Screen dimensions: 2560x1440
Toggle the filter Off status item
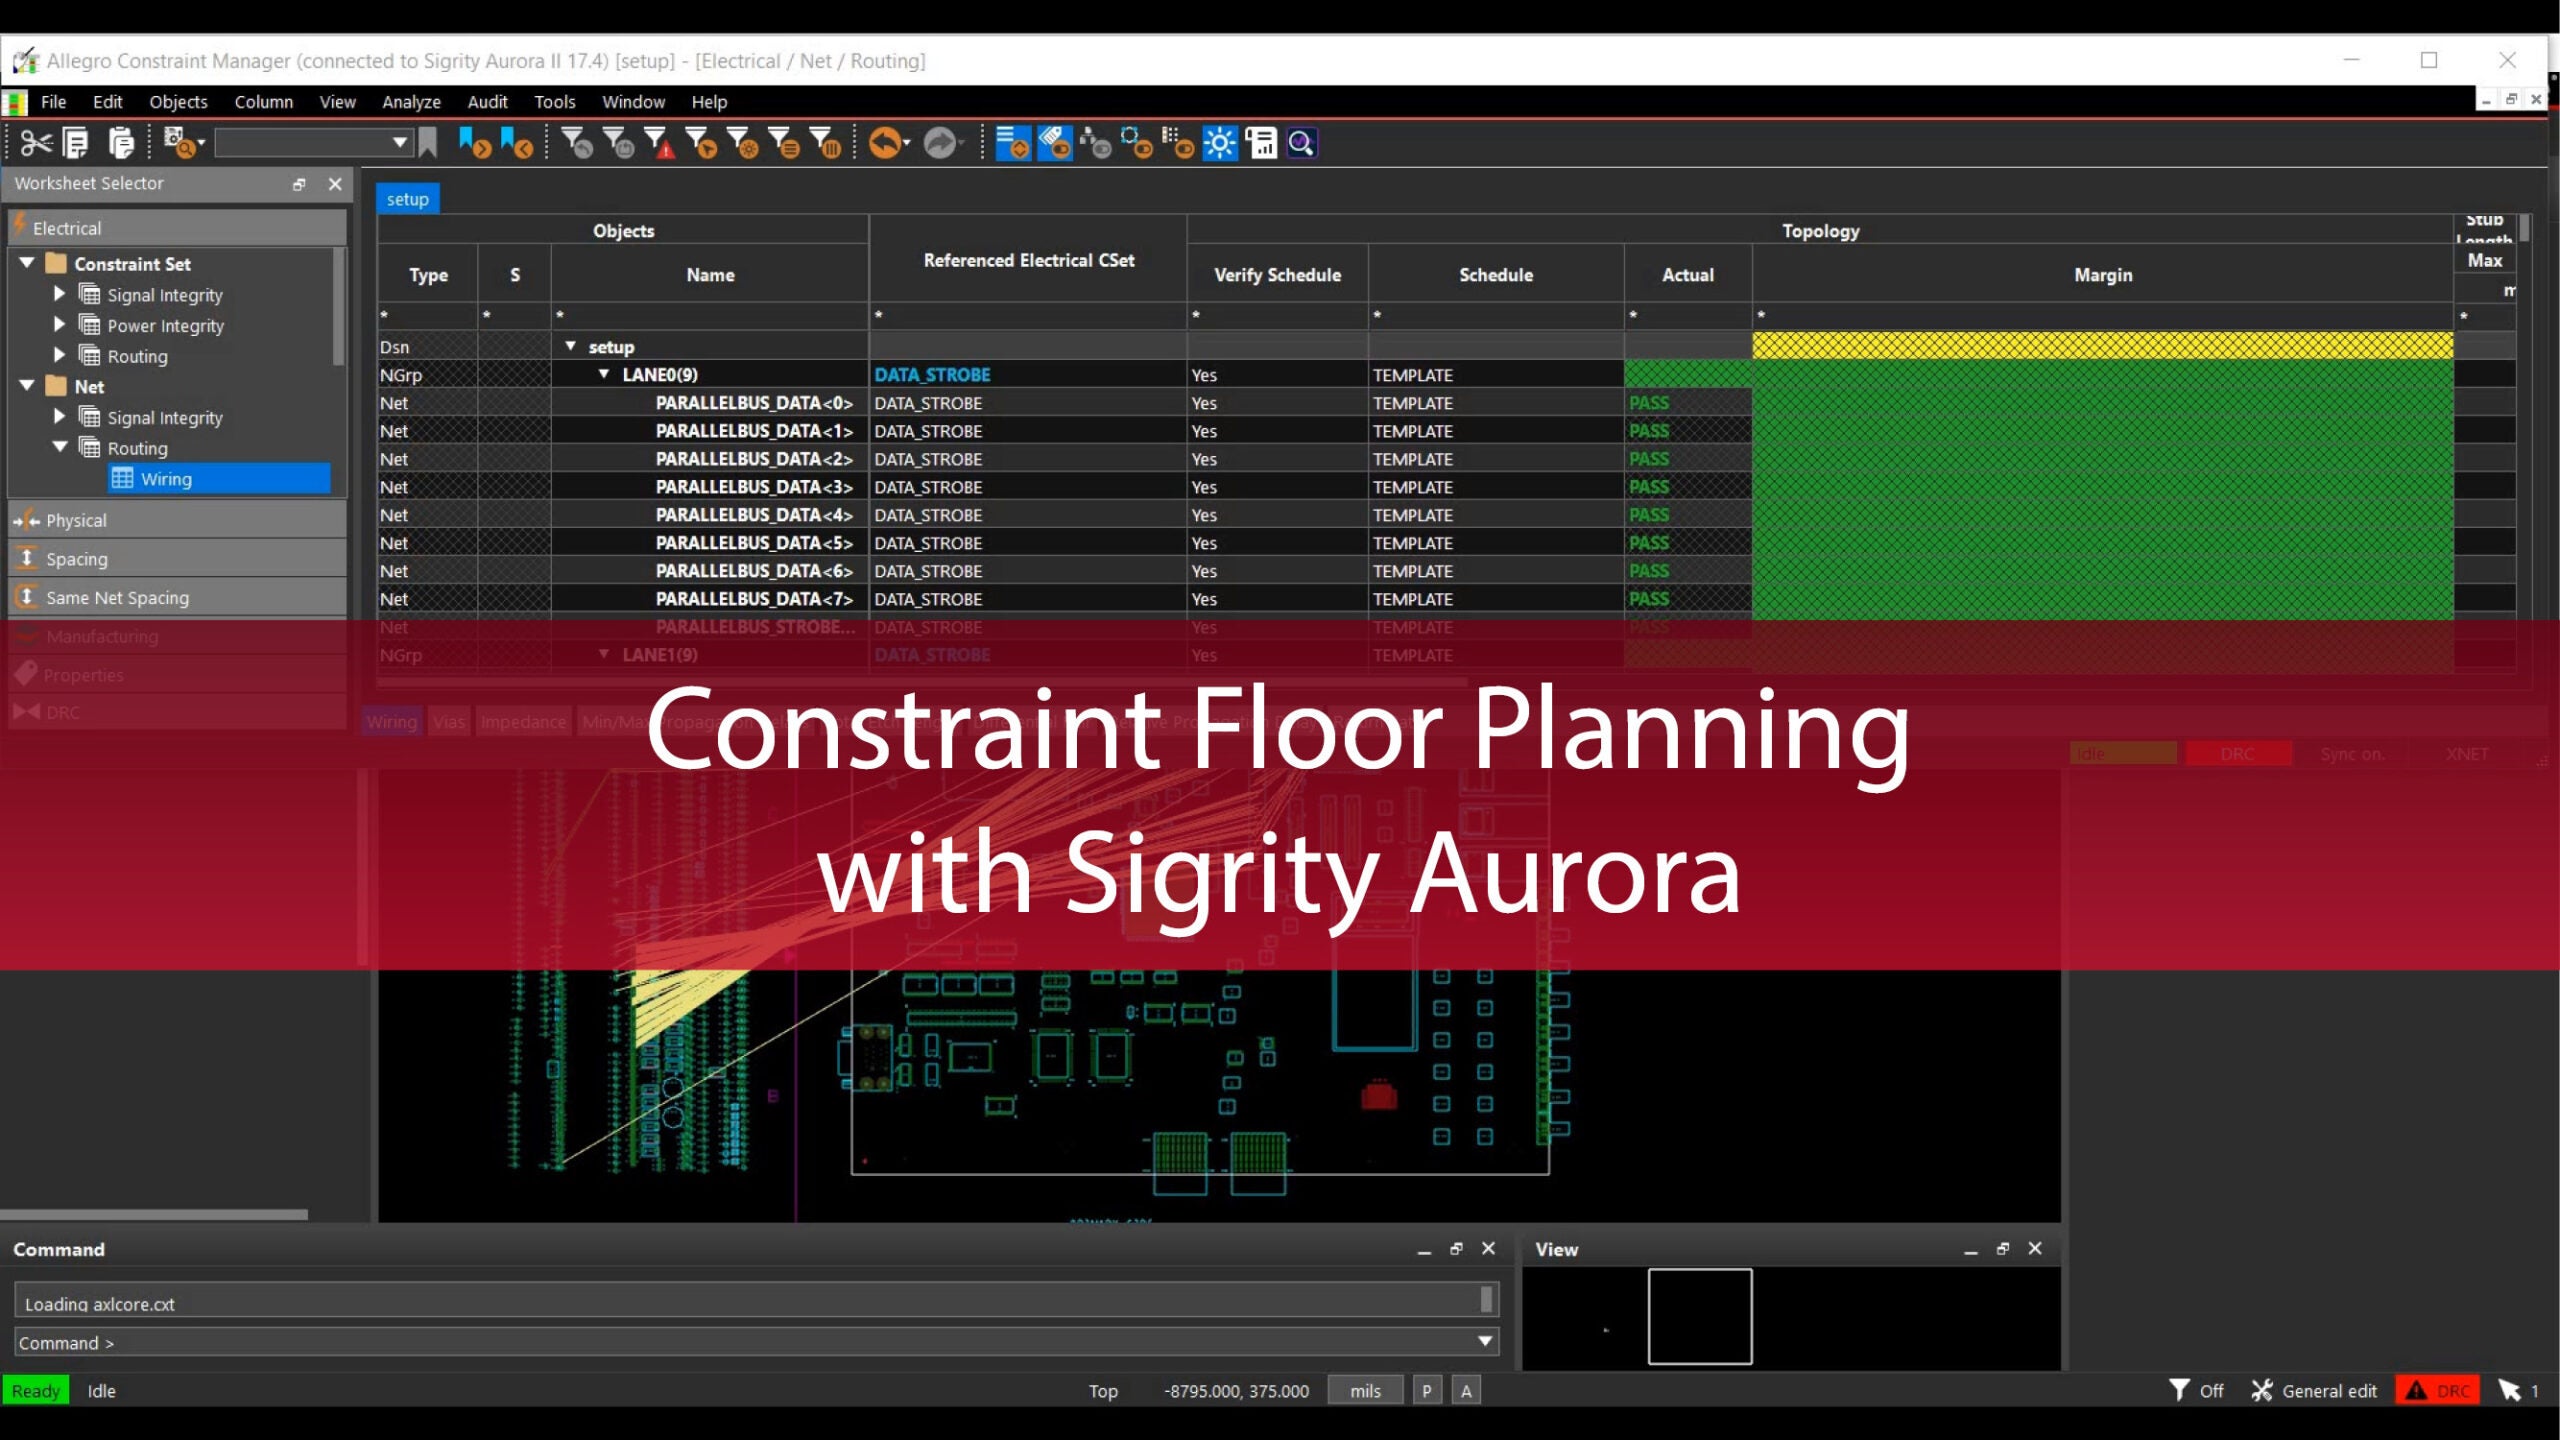(2197, 1391)
